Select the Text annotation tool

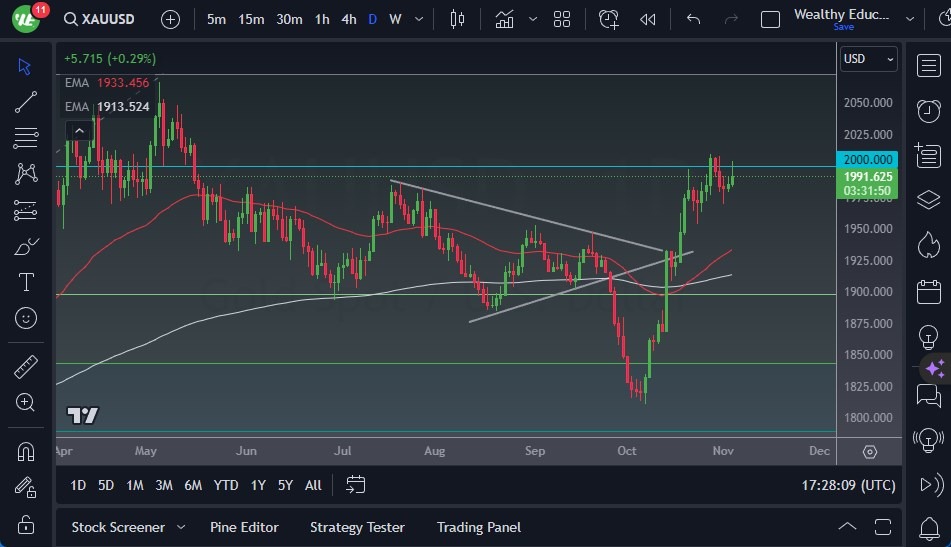point(26,282)
